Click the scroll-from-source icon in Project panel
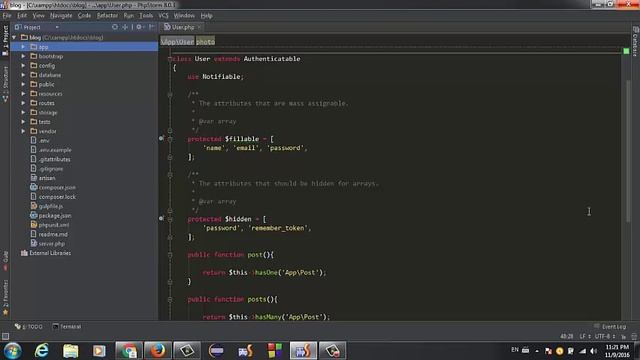This screenshot has height=360, width=640. coord(115,27)
